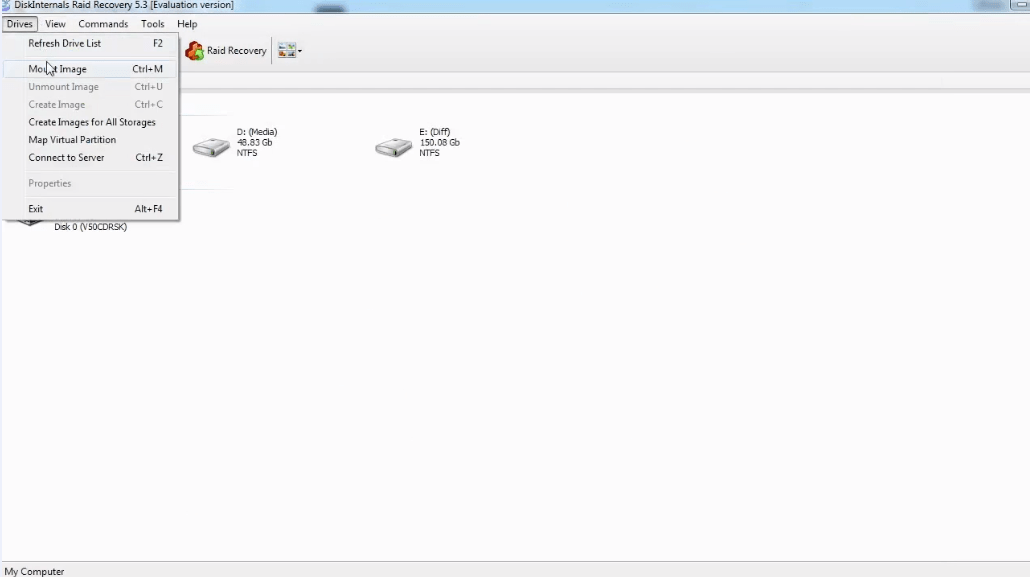Image resolution: width=1030 pixels, height=577 pixels.
Task: Select the D: (Media) drive icon
Action: 211,148
